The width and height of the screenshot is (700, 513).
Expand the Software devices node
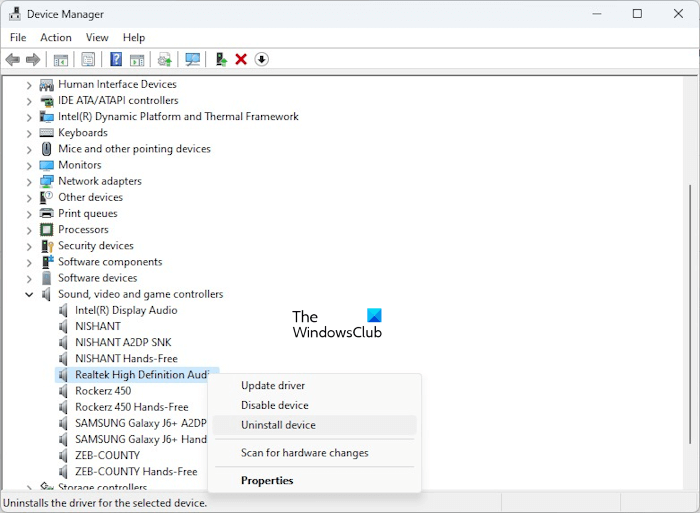coord(29,278)
